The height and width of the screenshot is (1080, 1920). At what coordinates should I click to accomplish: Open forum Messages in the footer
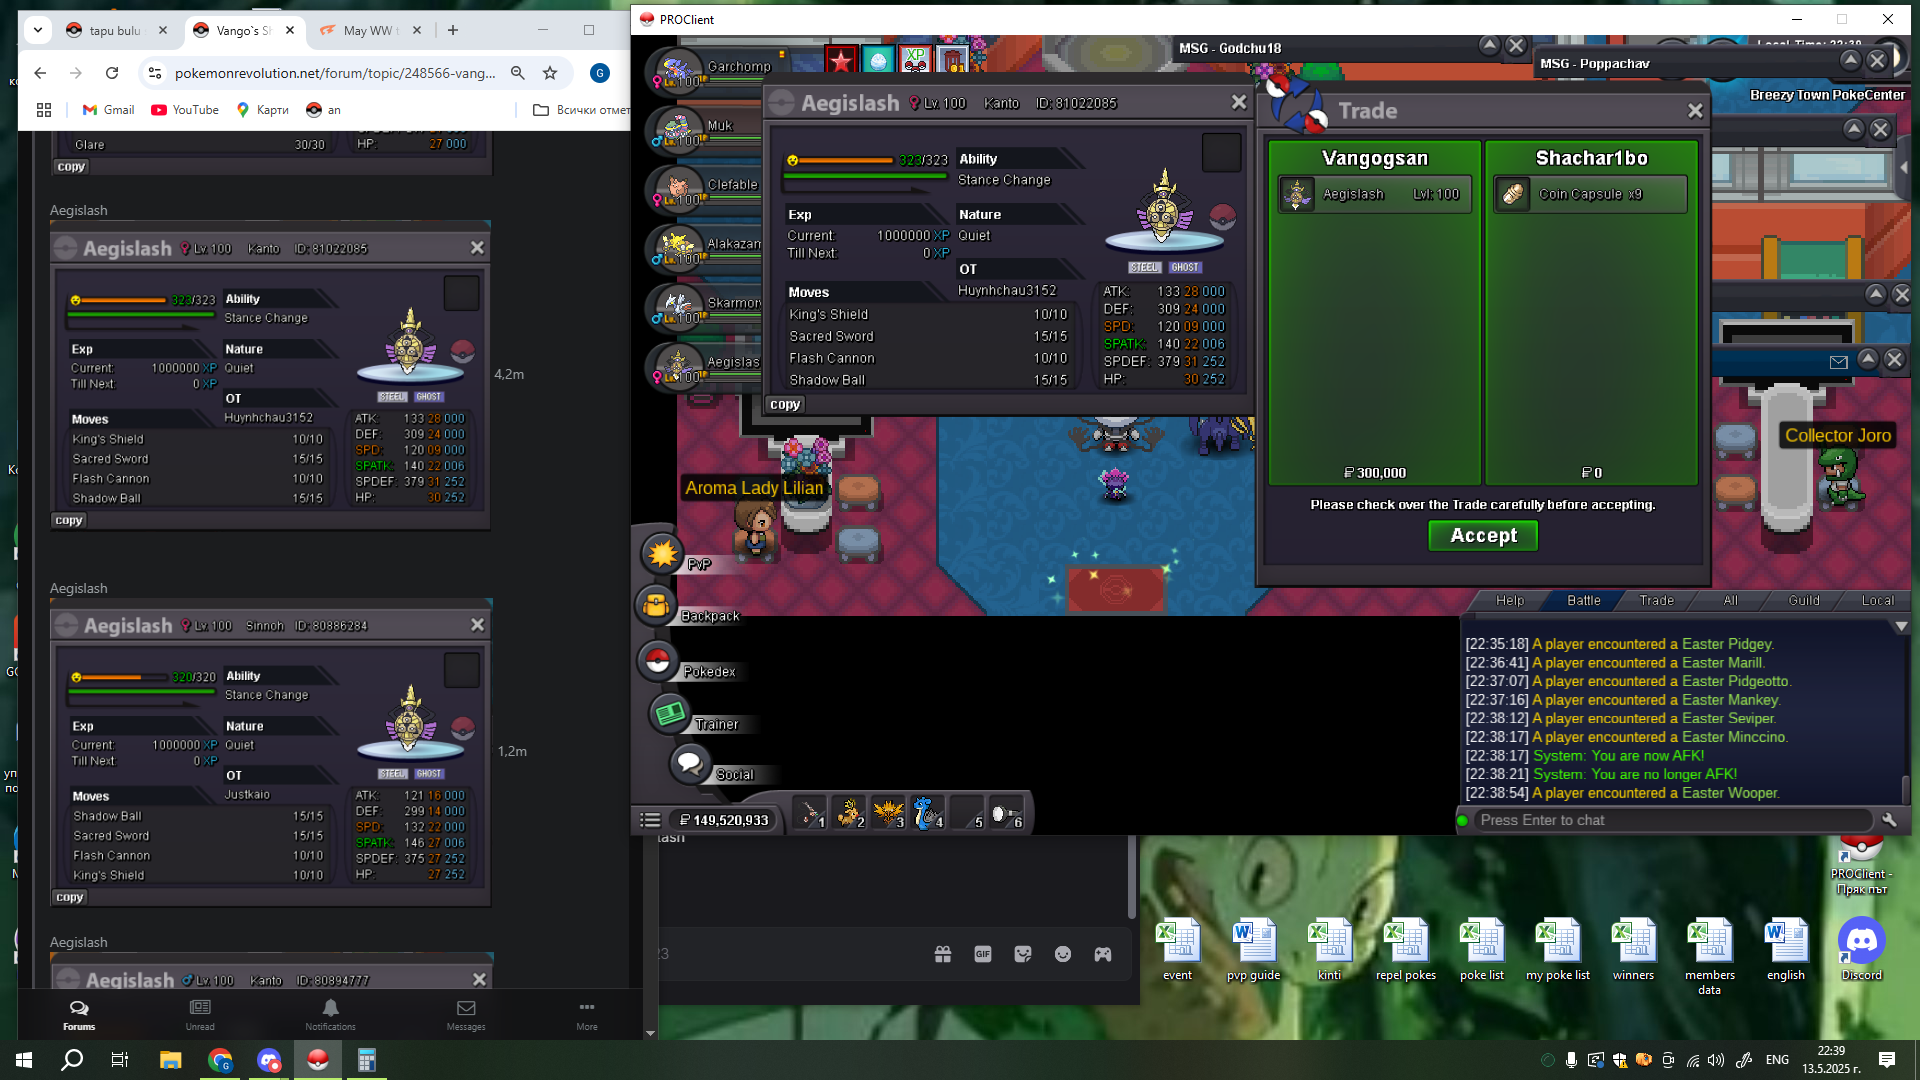click(466, 1015)
